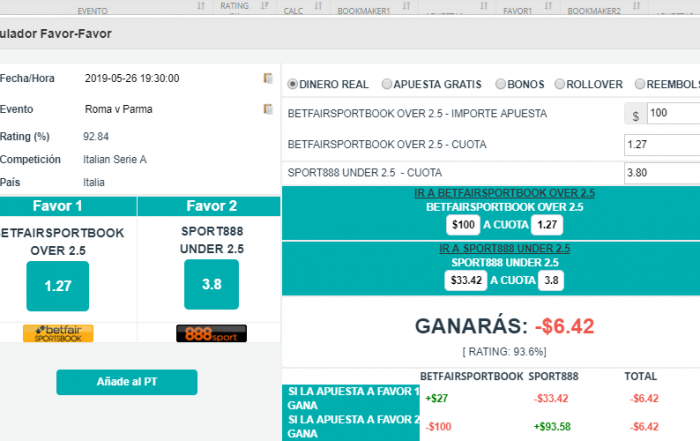Copy the Fecha/Hora value using clipboard icon
Image resolution: width=700 pixels, height=441 pixels.
[x=268, y=78]
